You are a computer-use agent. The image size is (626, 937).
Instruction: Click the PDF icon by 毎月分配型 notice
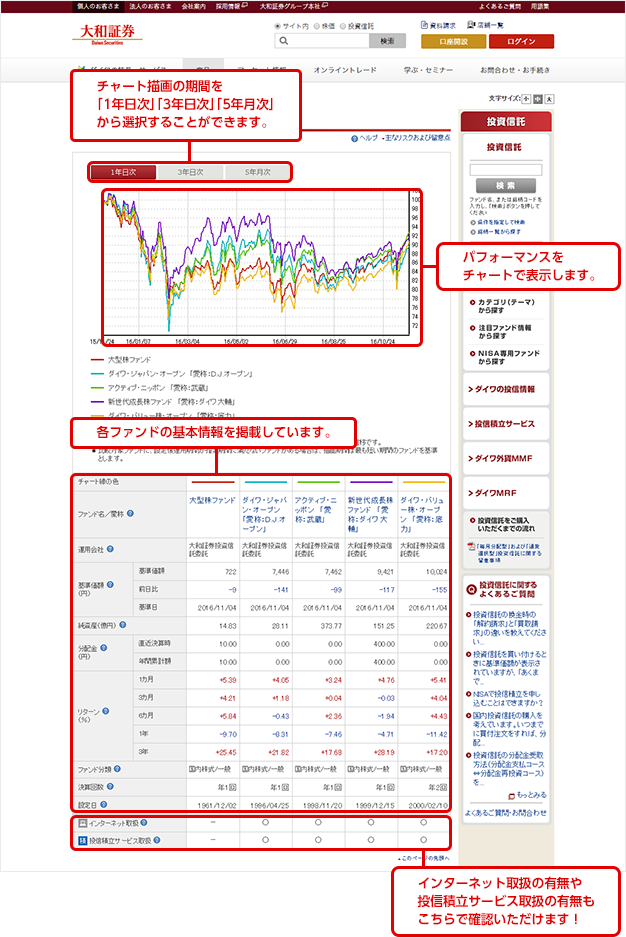pyautogui.click(x=471, y=547)
